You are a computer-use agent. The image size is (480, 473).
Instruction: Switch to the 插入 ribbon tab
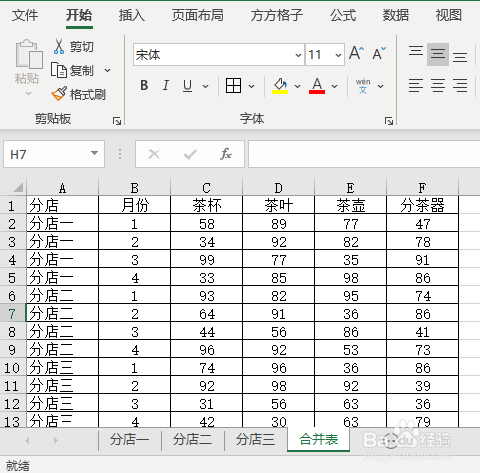pyautogui.click(x=132, y=15)
